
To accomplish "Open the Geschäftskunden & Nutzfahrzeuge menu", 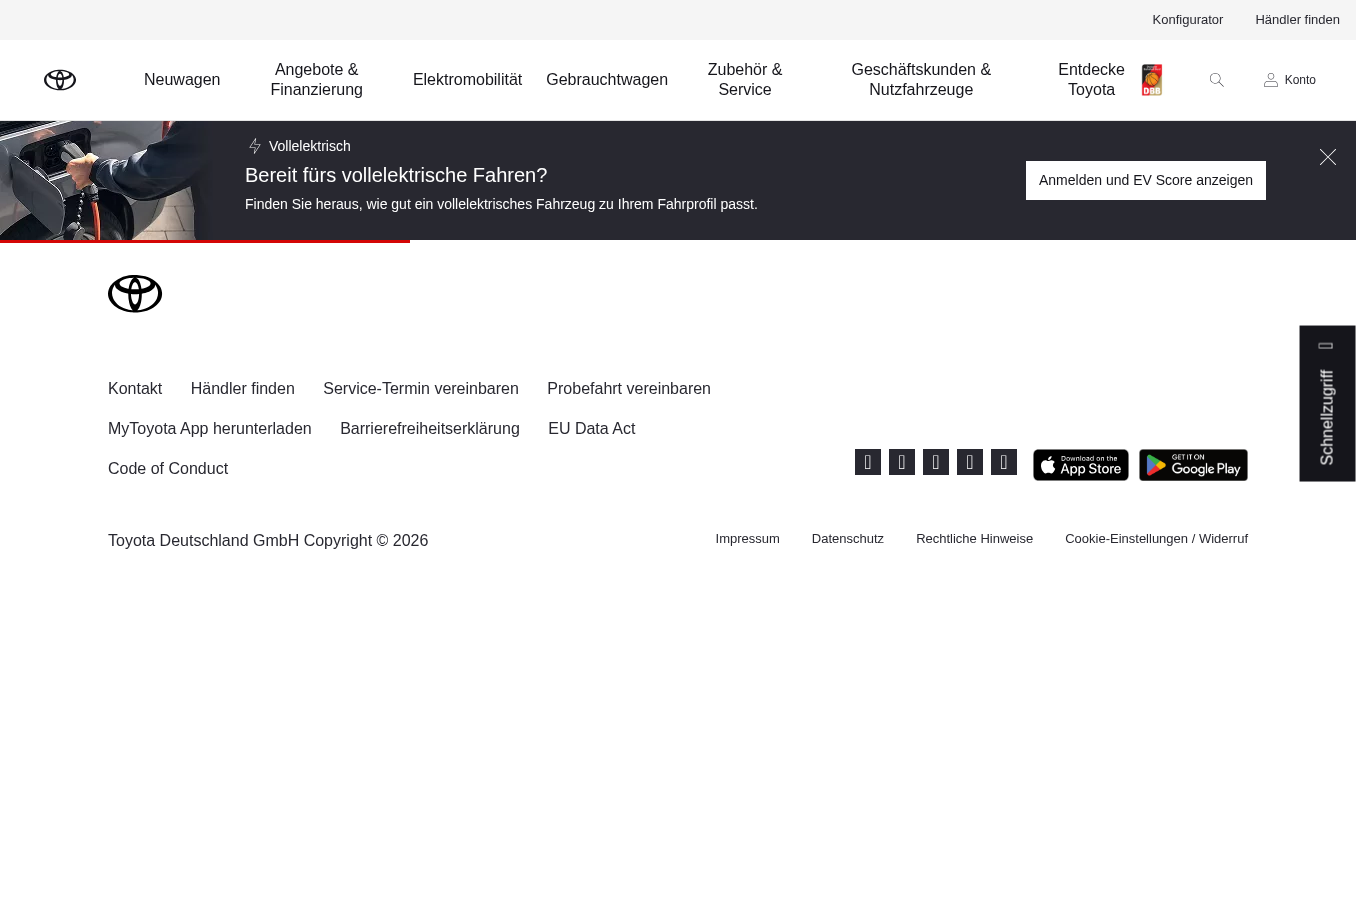I will pyautogui.click(x=921, y=80).
